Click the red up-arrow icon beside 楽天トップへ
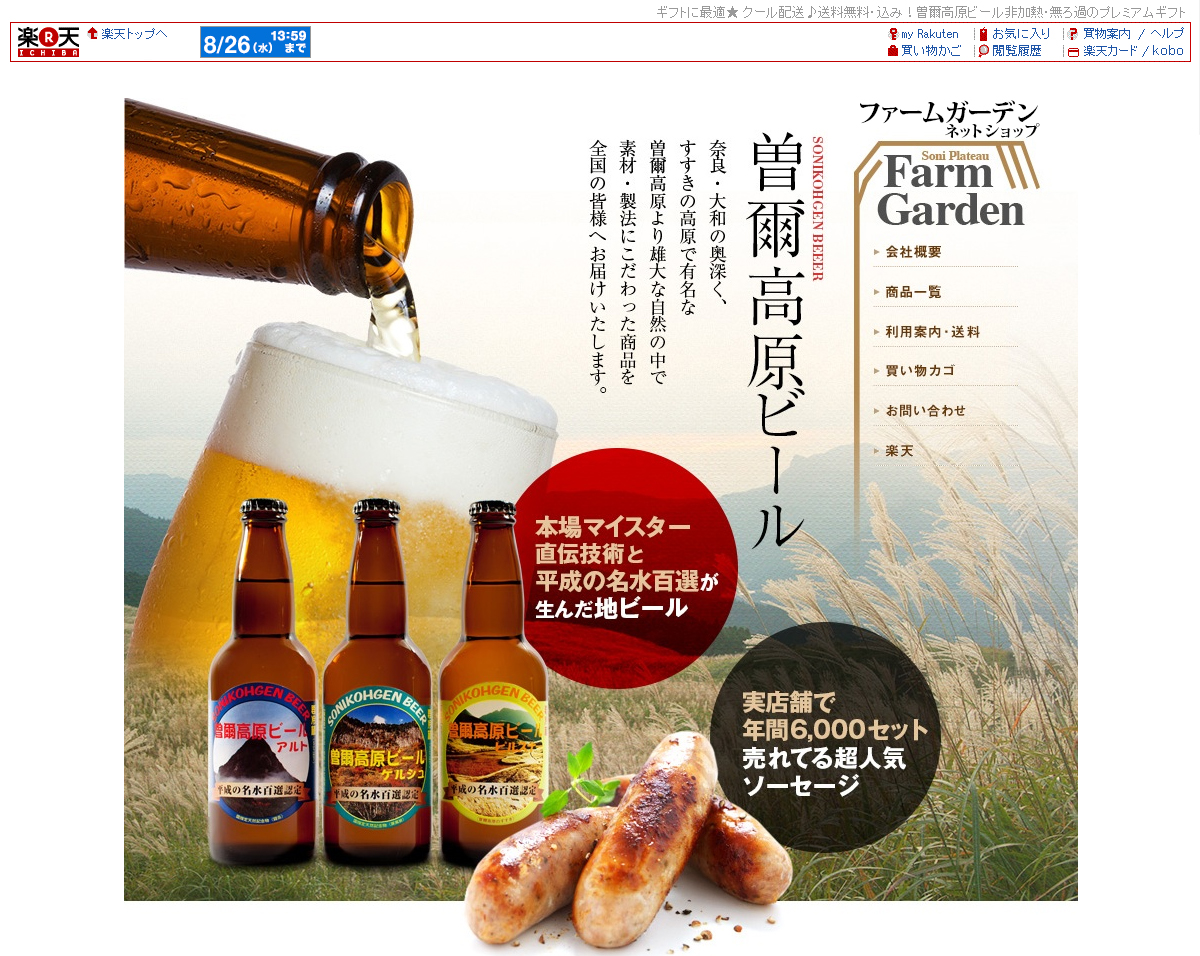 [93, 33]
